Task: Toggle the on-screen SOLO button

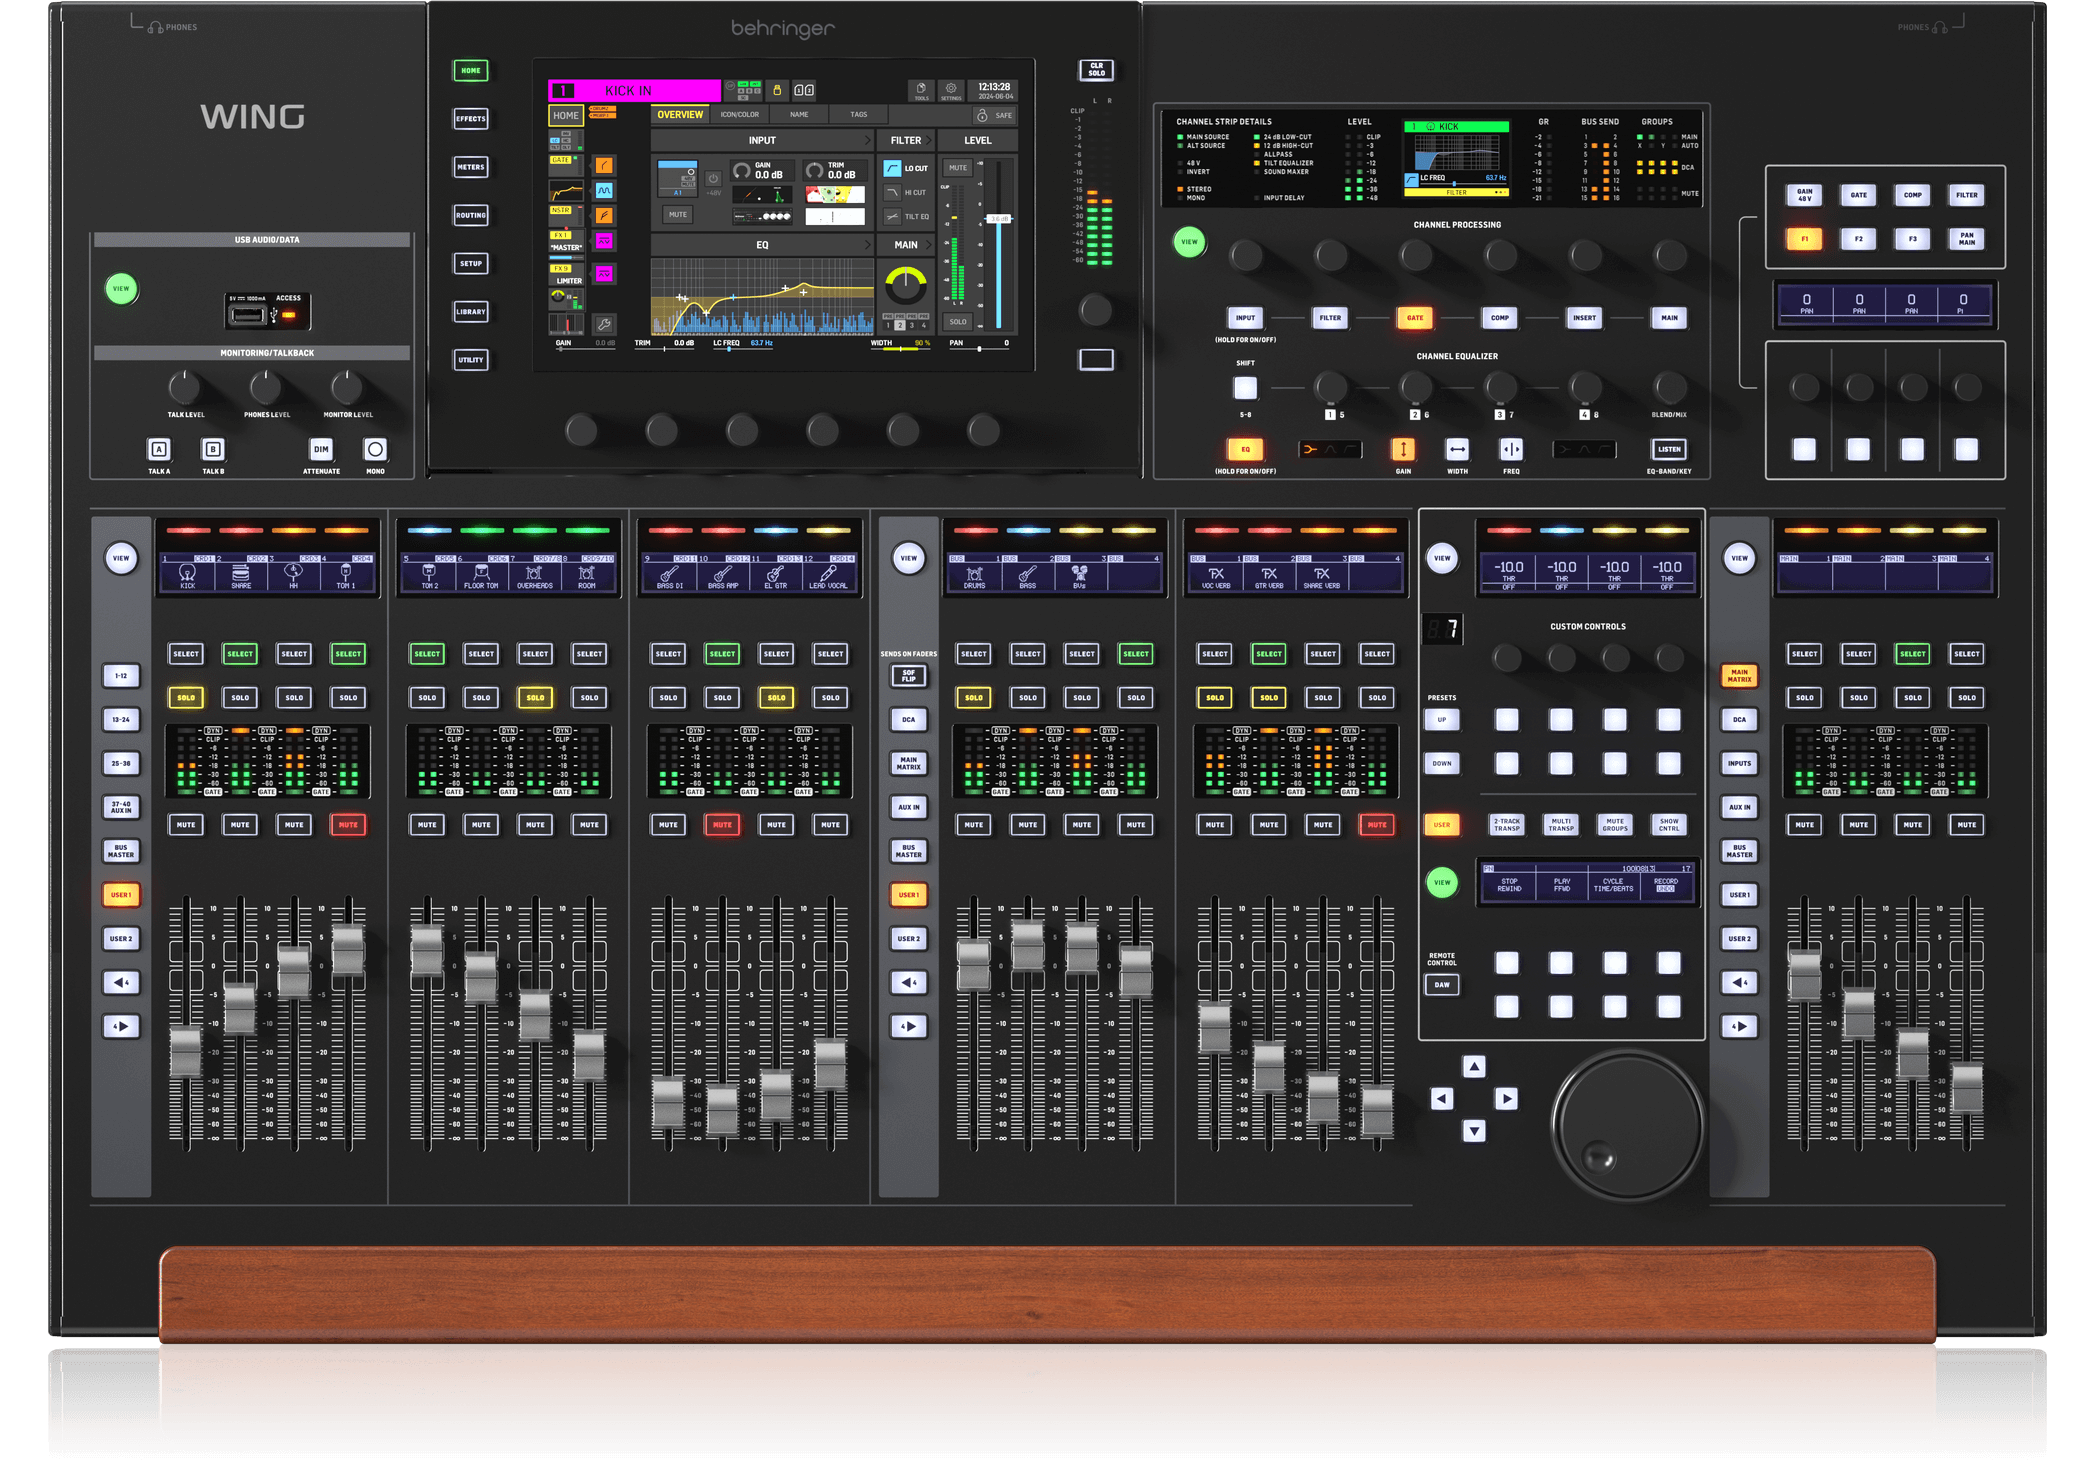Action: click(958, 322)
